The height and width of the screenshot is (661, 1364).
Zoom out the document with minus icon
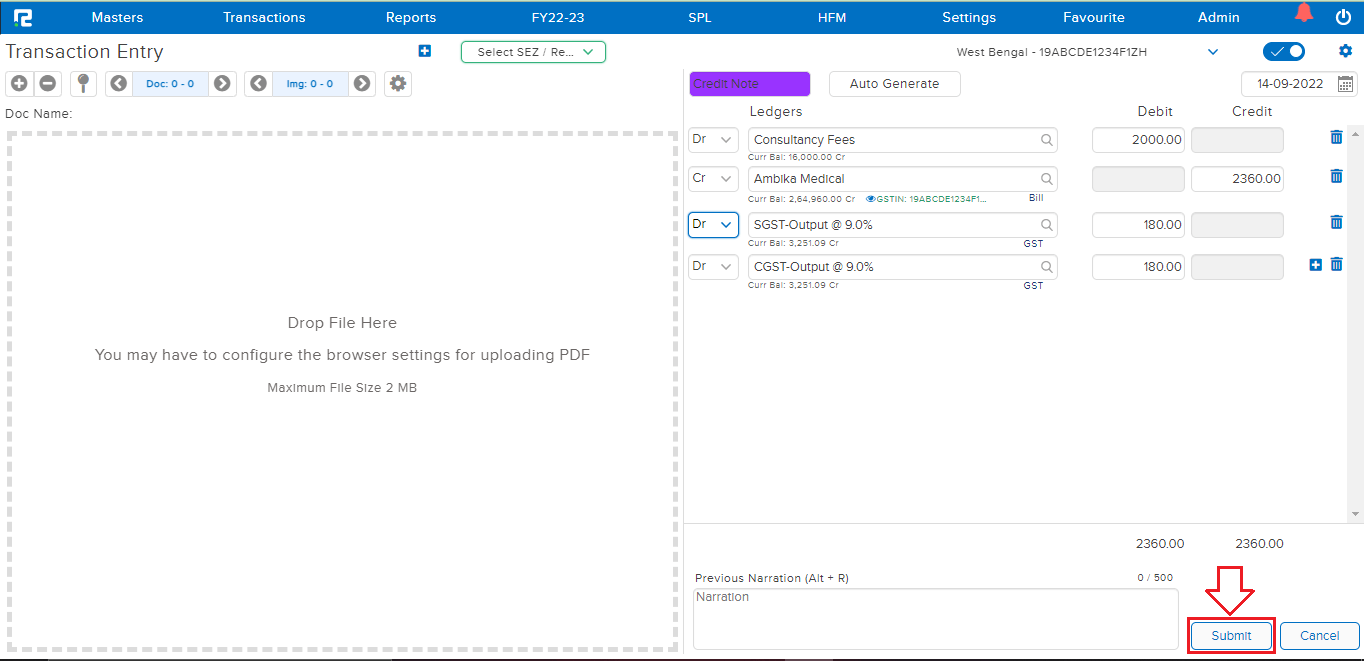tap(47, 84)
